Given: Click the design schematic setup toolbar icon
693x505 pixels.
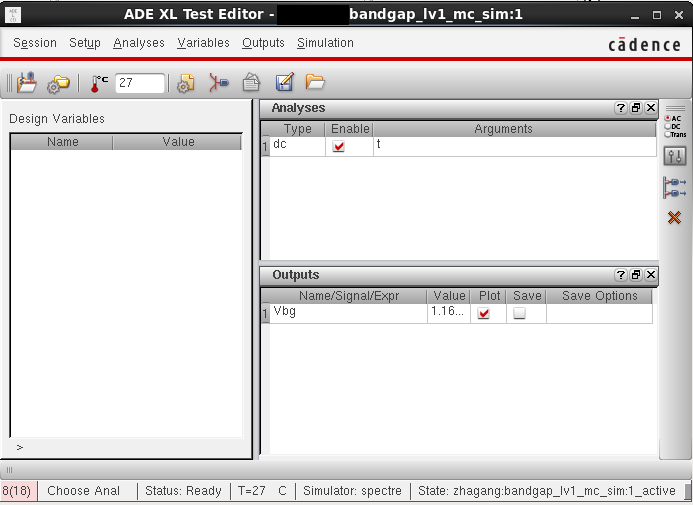Looking at the screenshot, I should 27,83.
